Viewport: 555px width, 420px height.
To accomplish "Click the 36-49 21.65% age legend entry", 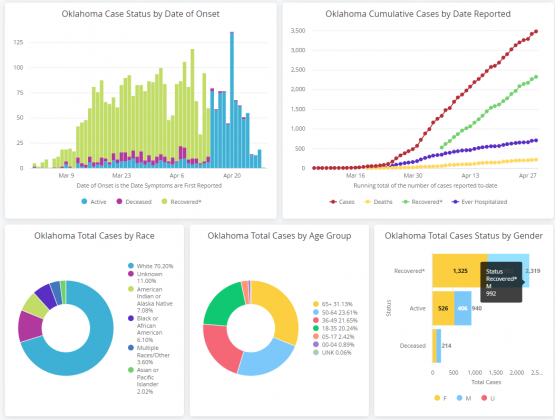I will click(335, 321).
